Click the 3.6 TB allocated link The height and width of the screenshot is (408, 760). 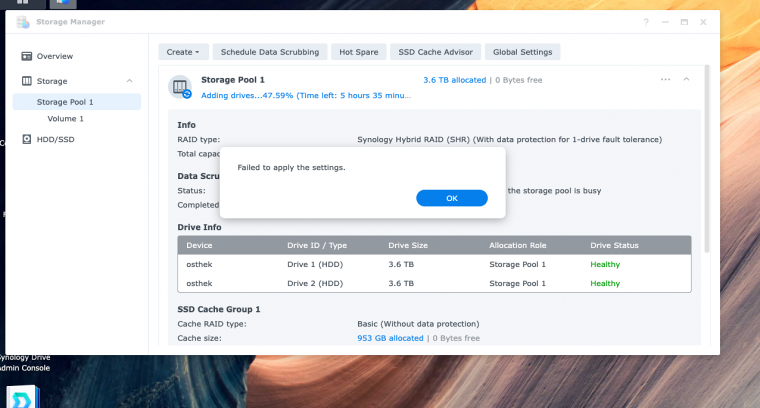pyautogui.click(x=455, y=80)
